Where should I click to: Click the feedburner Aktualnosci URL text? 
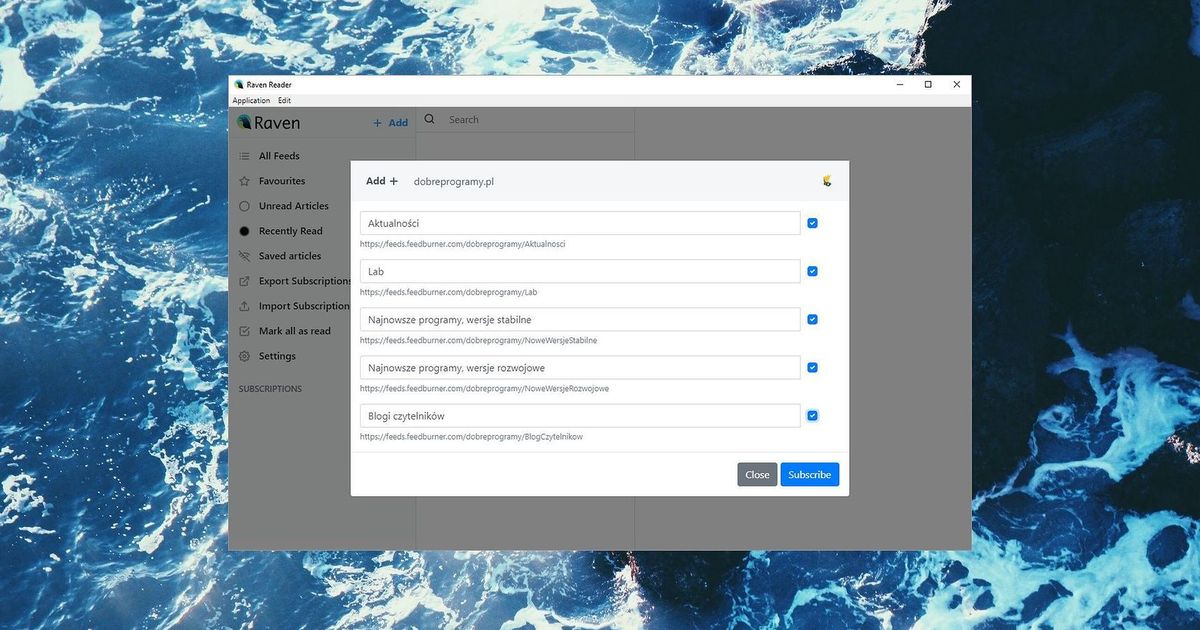462,244
